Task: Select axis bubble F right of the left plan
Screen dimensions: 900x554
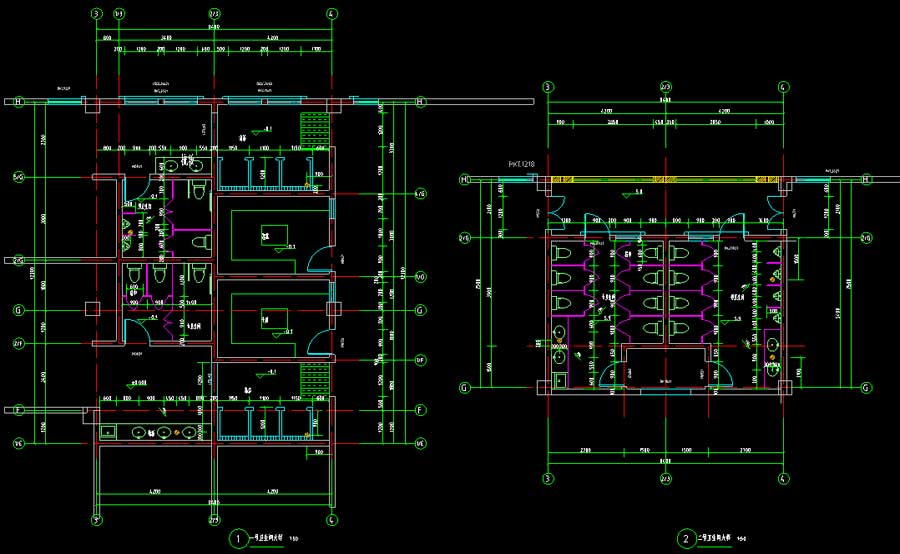Action: pos(420,410)
